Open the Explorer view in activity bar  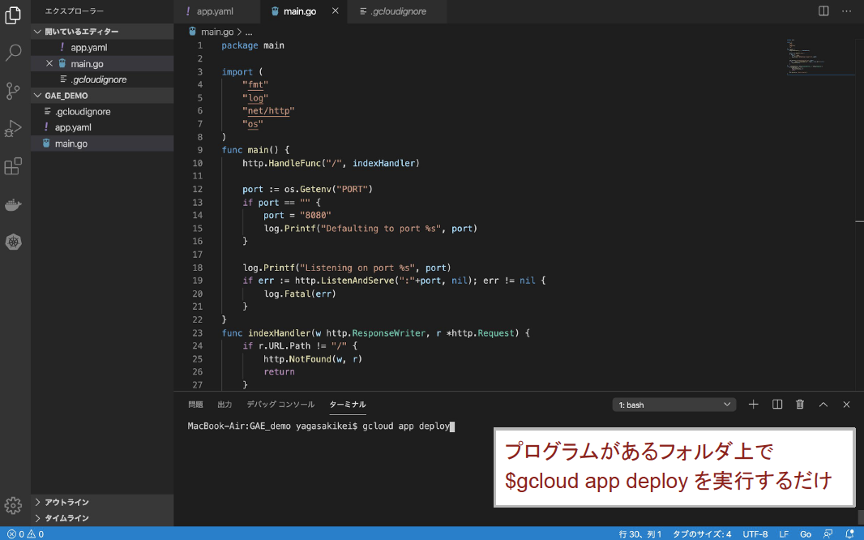point(13,15)
